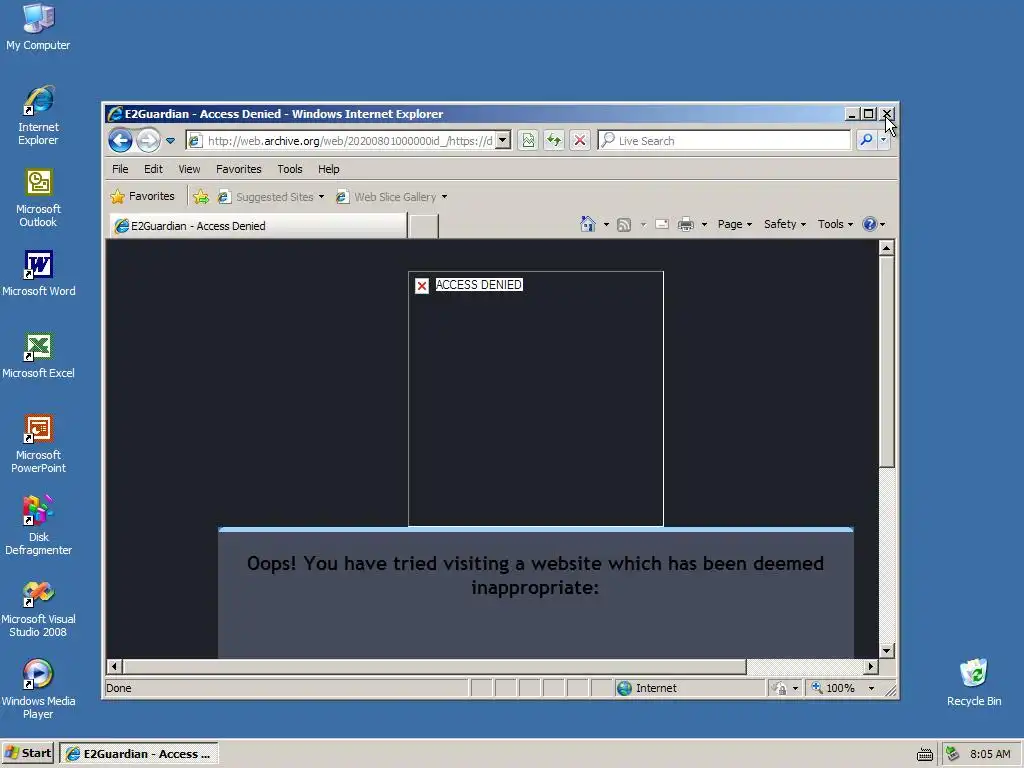Click E2Guardian taskbar button

pos(139,753)
